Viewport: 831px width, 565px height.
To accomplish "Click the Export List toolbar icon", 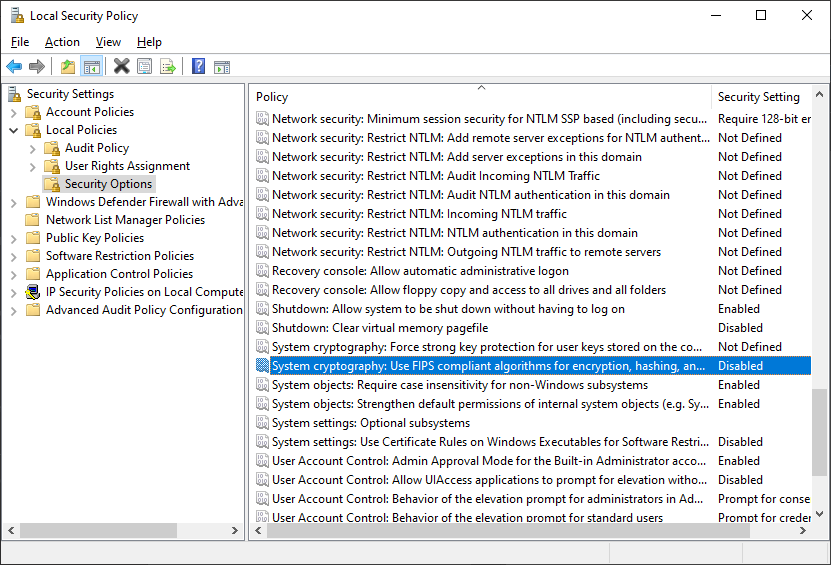I will (168, 67).
